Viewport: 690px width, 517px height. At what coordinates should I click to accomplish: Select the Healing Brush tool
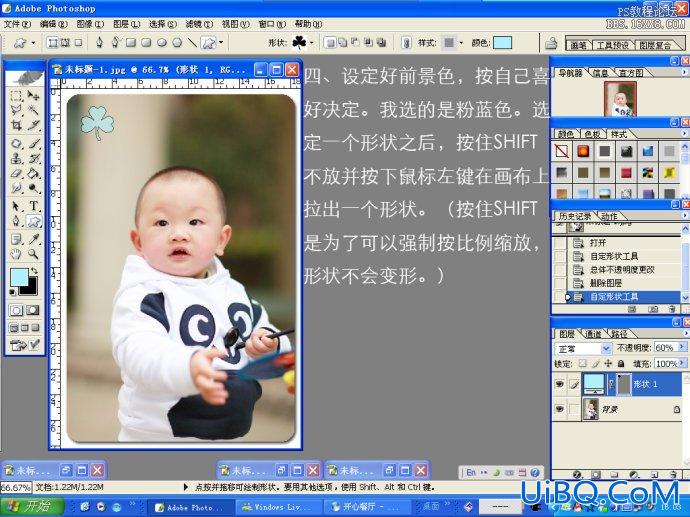16,144
